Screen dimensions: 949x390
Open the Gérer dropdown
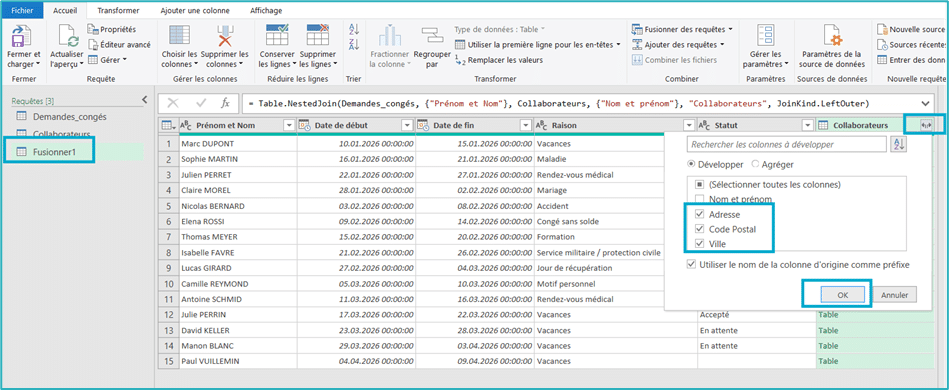pos(107,59)
